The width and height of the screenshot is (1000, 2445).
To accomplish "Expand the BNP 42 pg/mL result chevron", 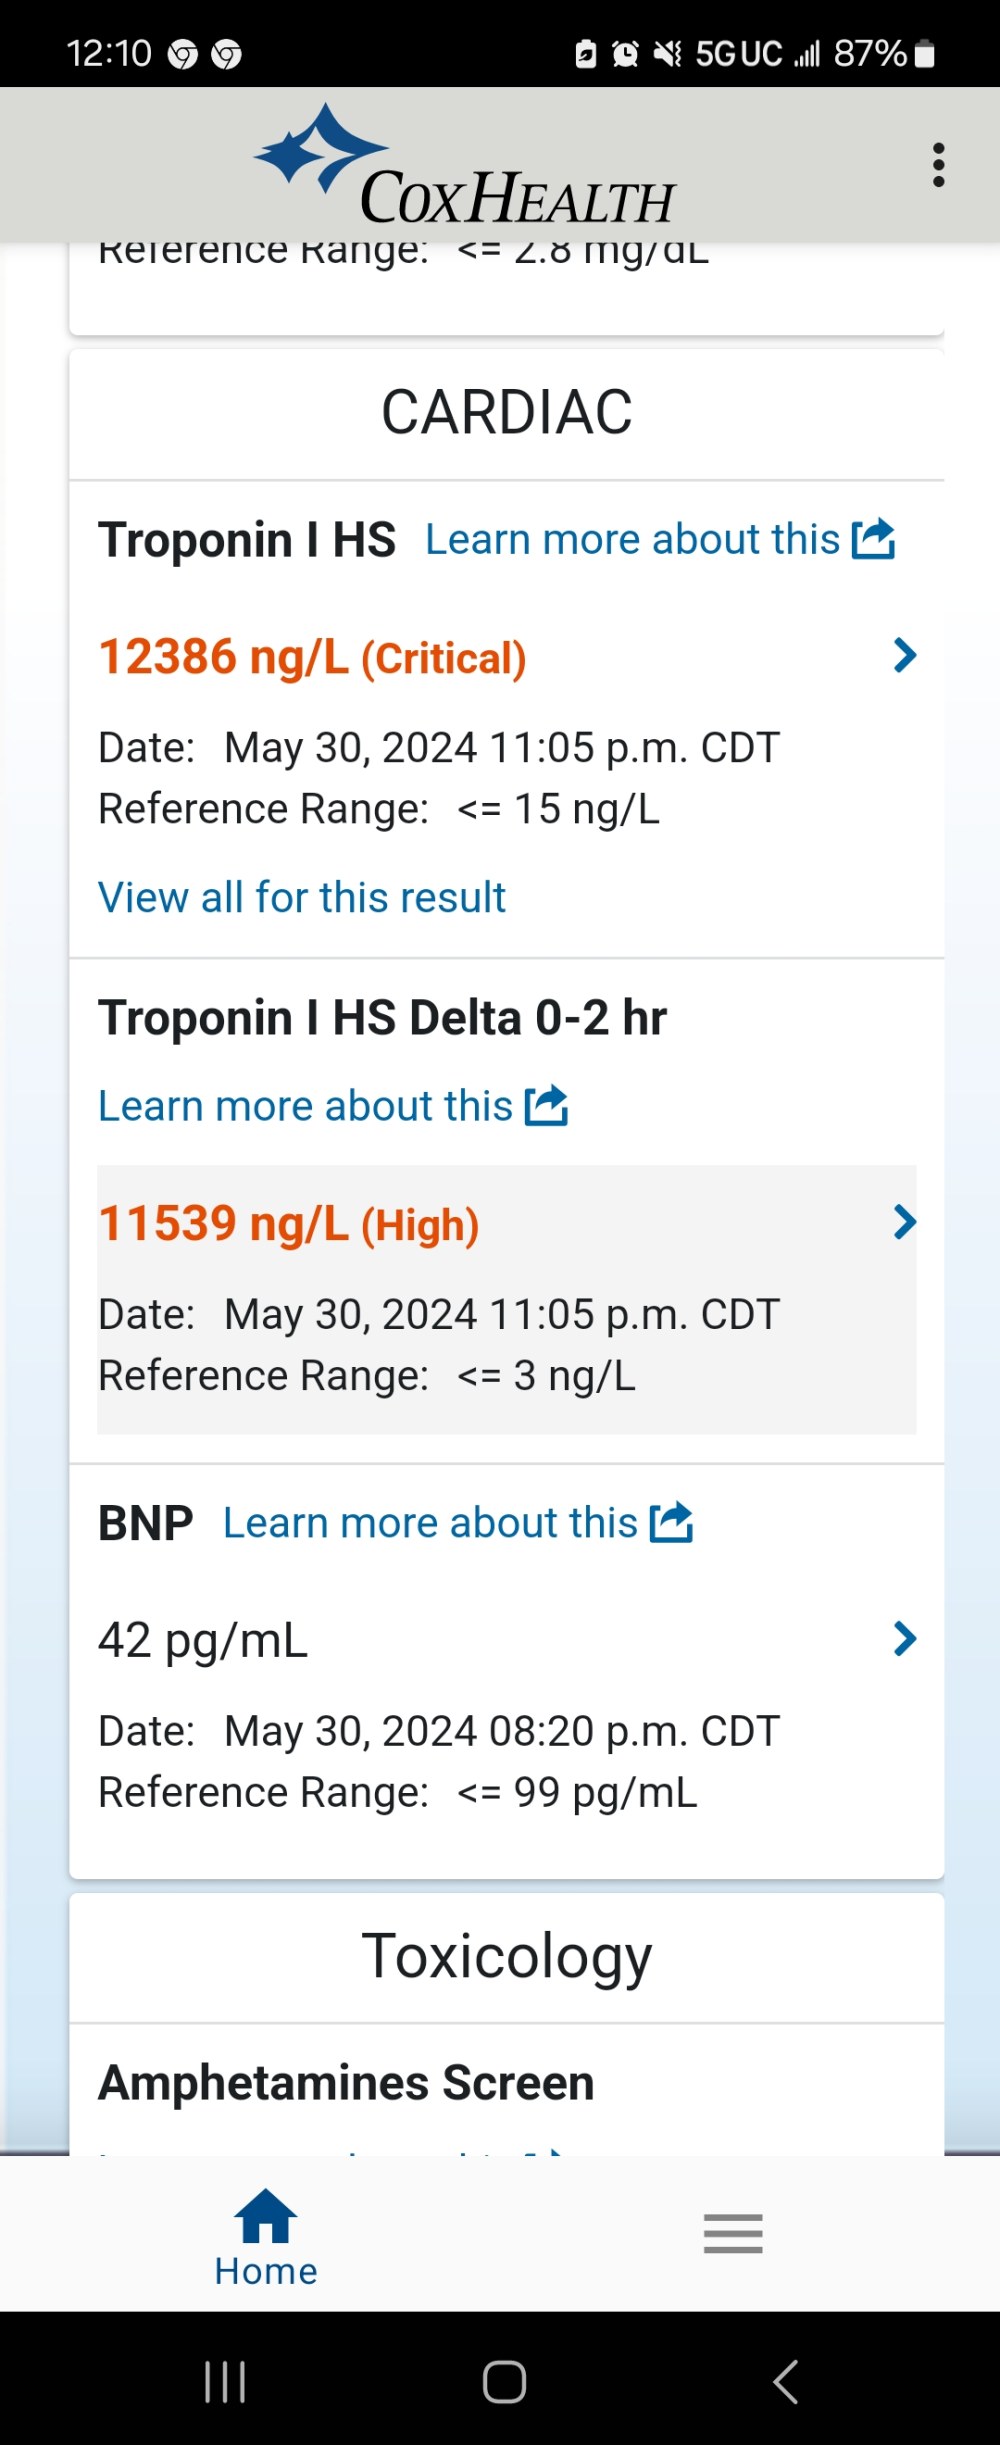I will [905, 1638].
